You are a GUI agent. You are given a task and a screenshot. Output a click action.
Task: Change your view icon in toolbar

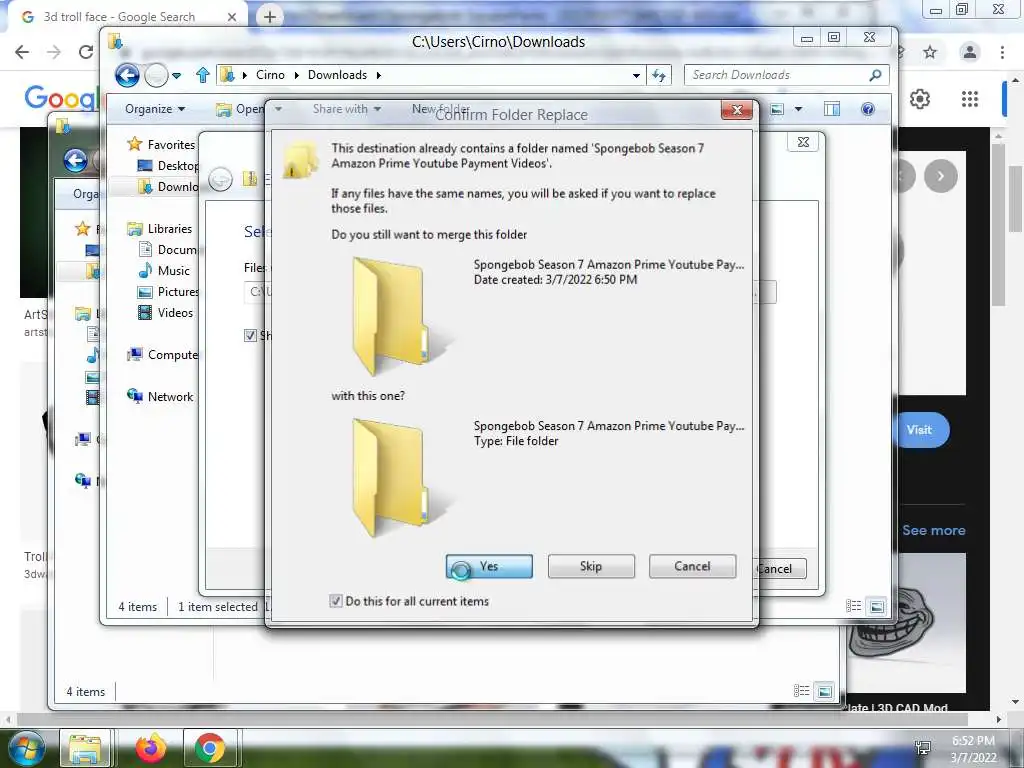click(776, 109)
